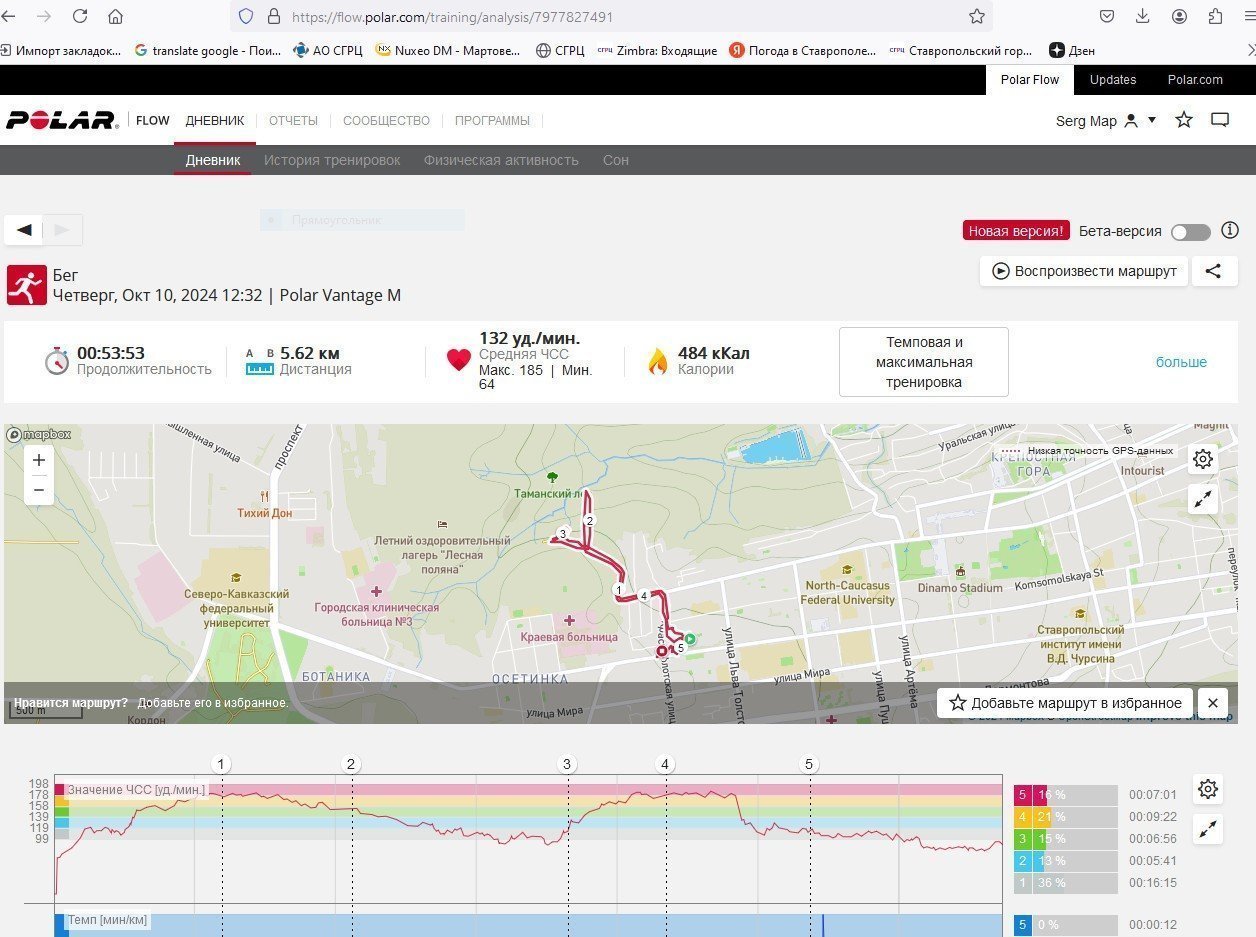Open notifications message icon in Polar header

[1220, 120]
